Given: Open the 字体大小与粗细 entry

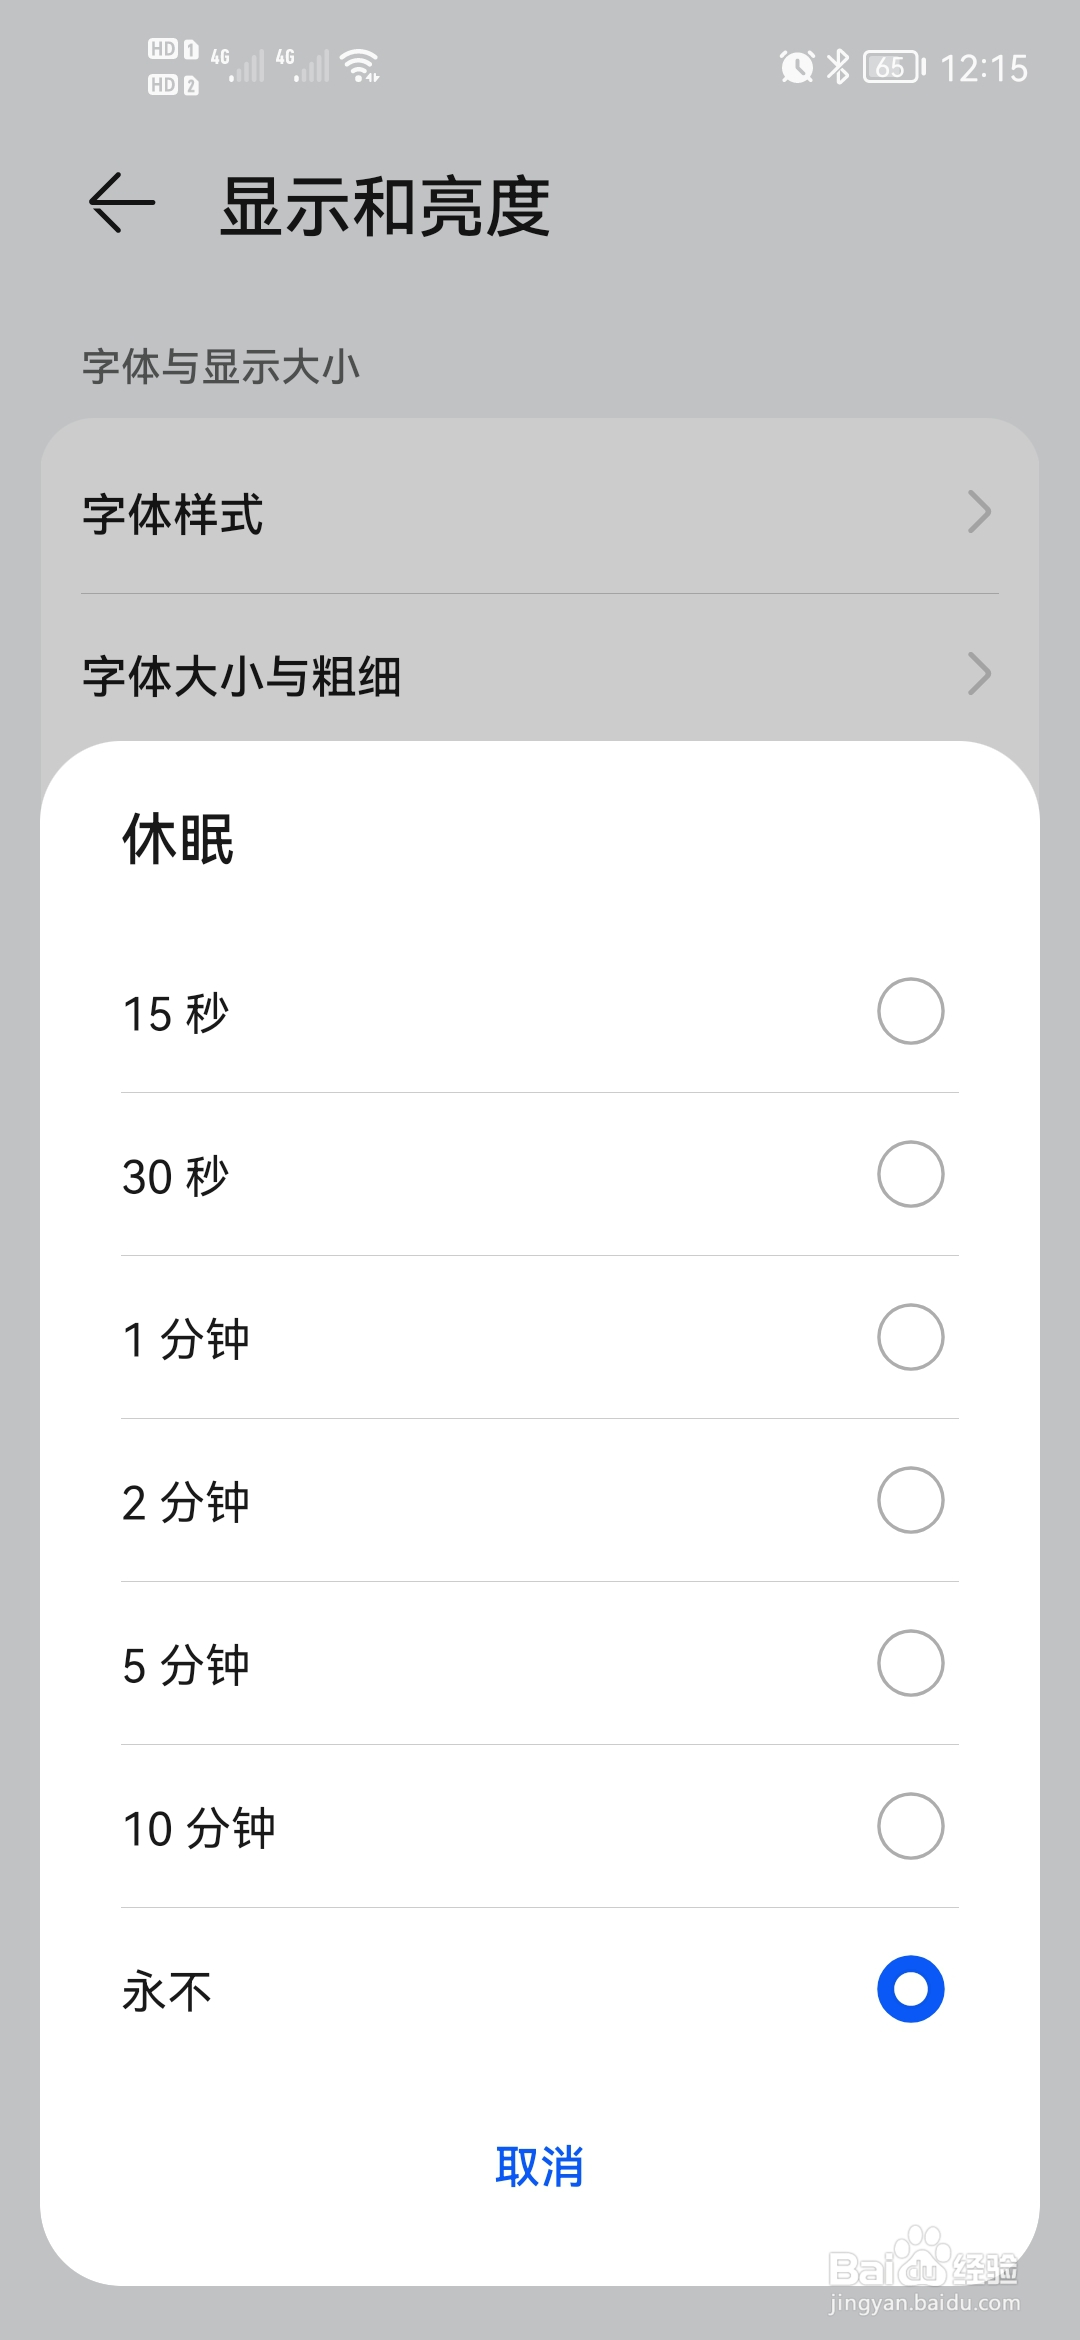Looking at the screenshot, I should [540, 675].
